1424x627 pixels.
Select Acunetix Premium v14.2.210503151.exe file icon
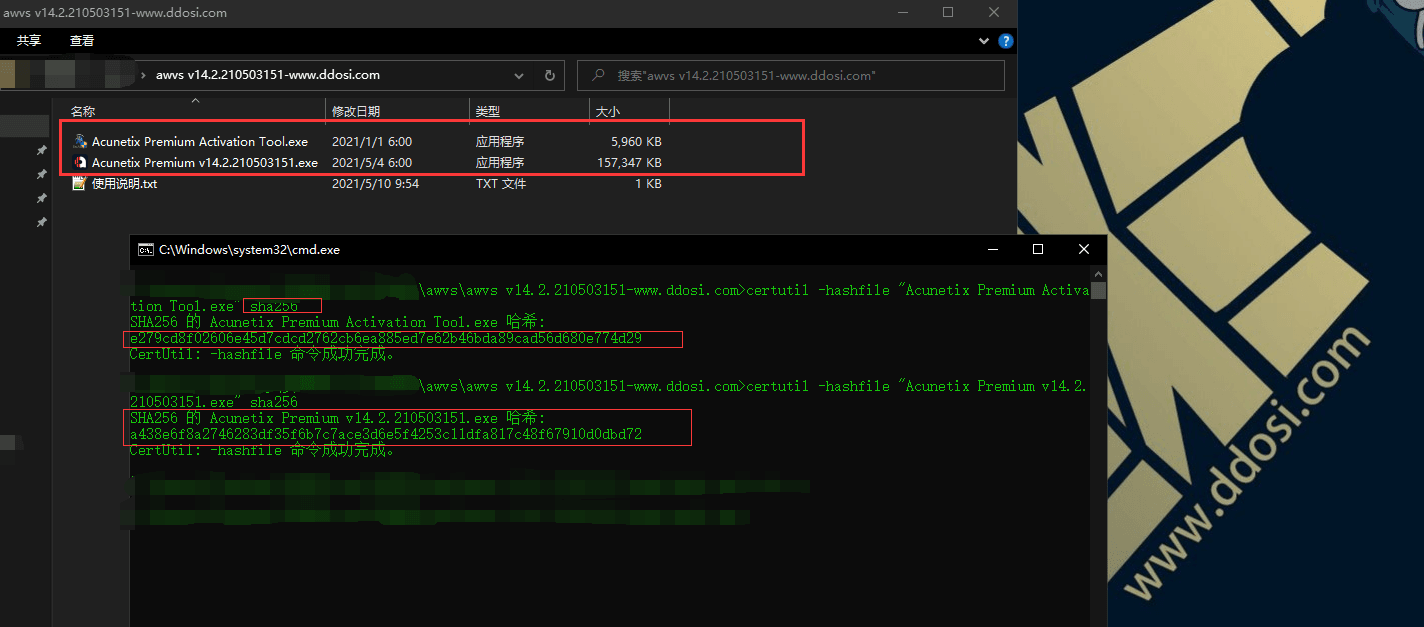[x=80, y=162]
